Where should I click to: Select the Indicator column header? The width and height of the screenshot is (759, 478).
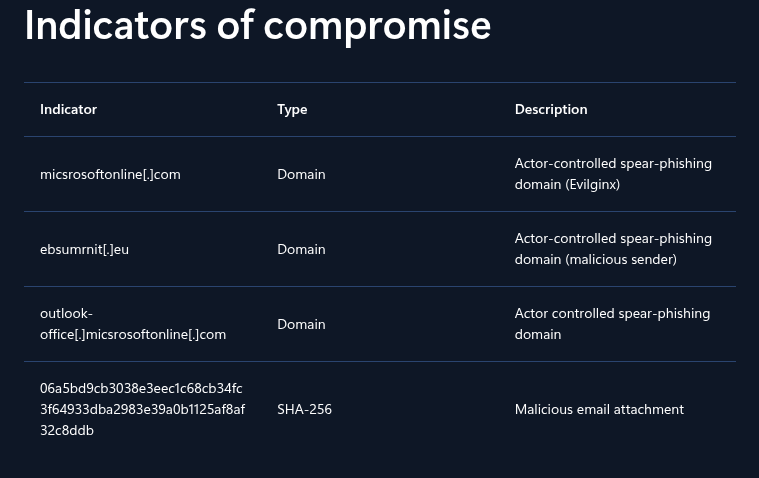coord(68,109)
